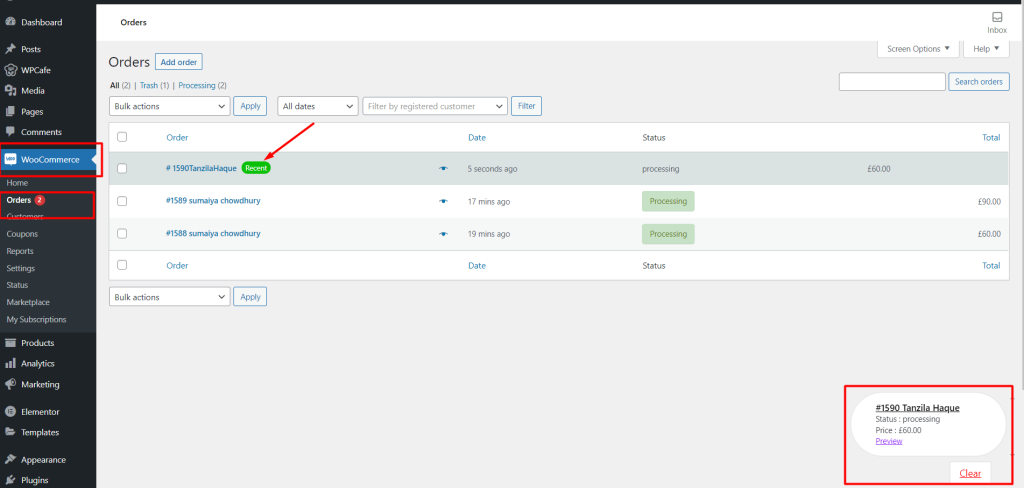This screenshot has height=488, width=1024.
Task: Preview order #1588 with eye icon
Action: 443,234
